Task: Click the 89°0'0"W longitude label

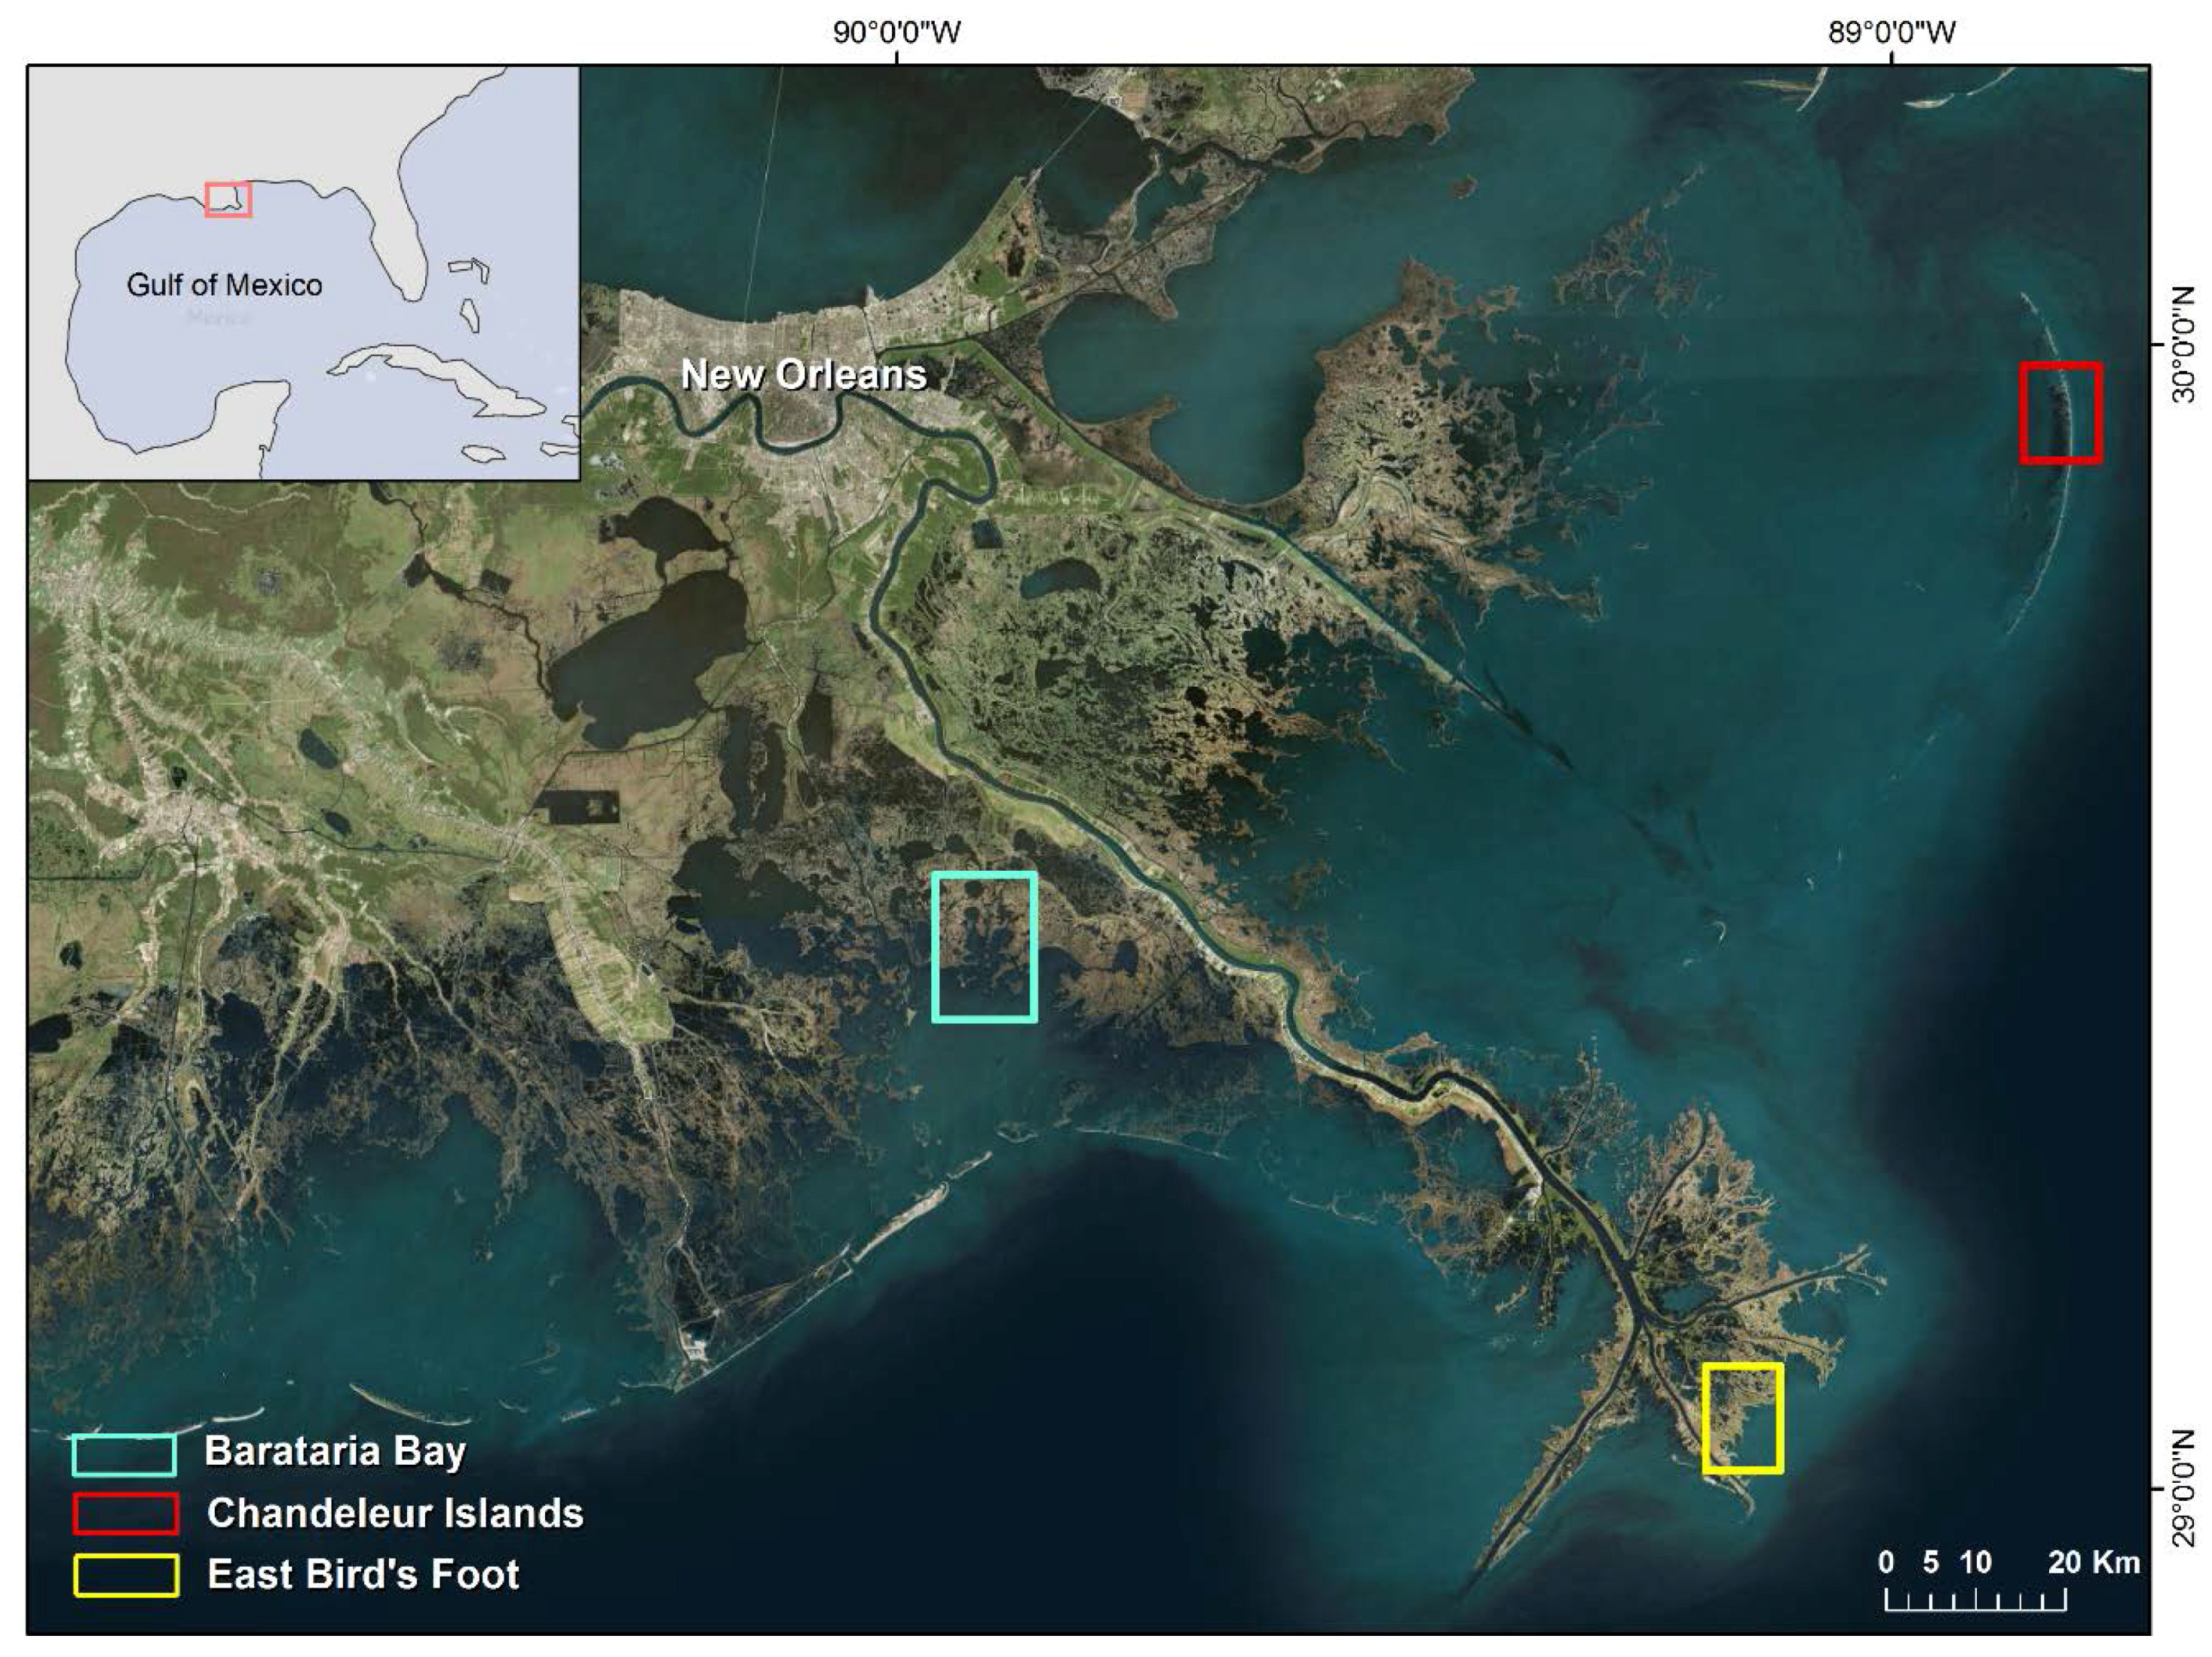Action: 1892,32
